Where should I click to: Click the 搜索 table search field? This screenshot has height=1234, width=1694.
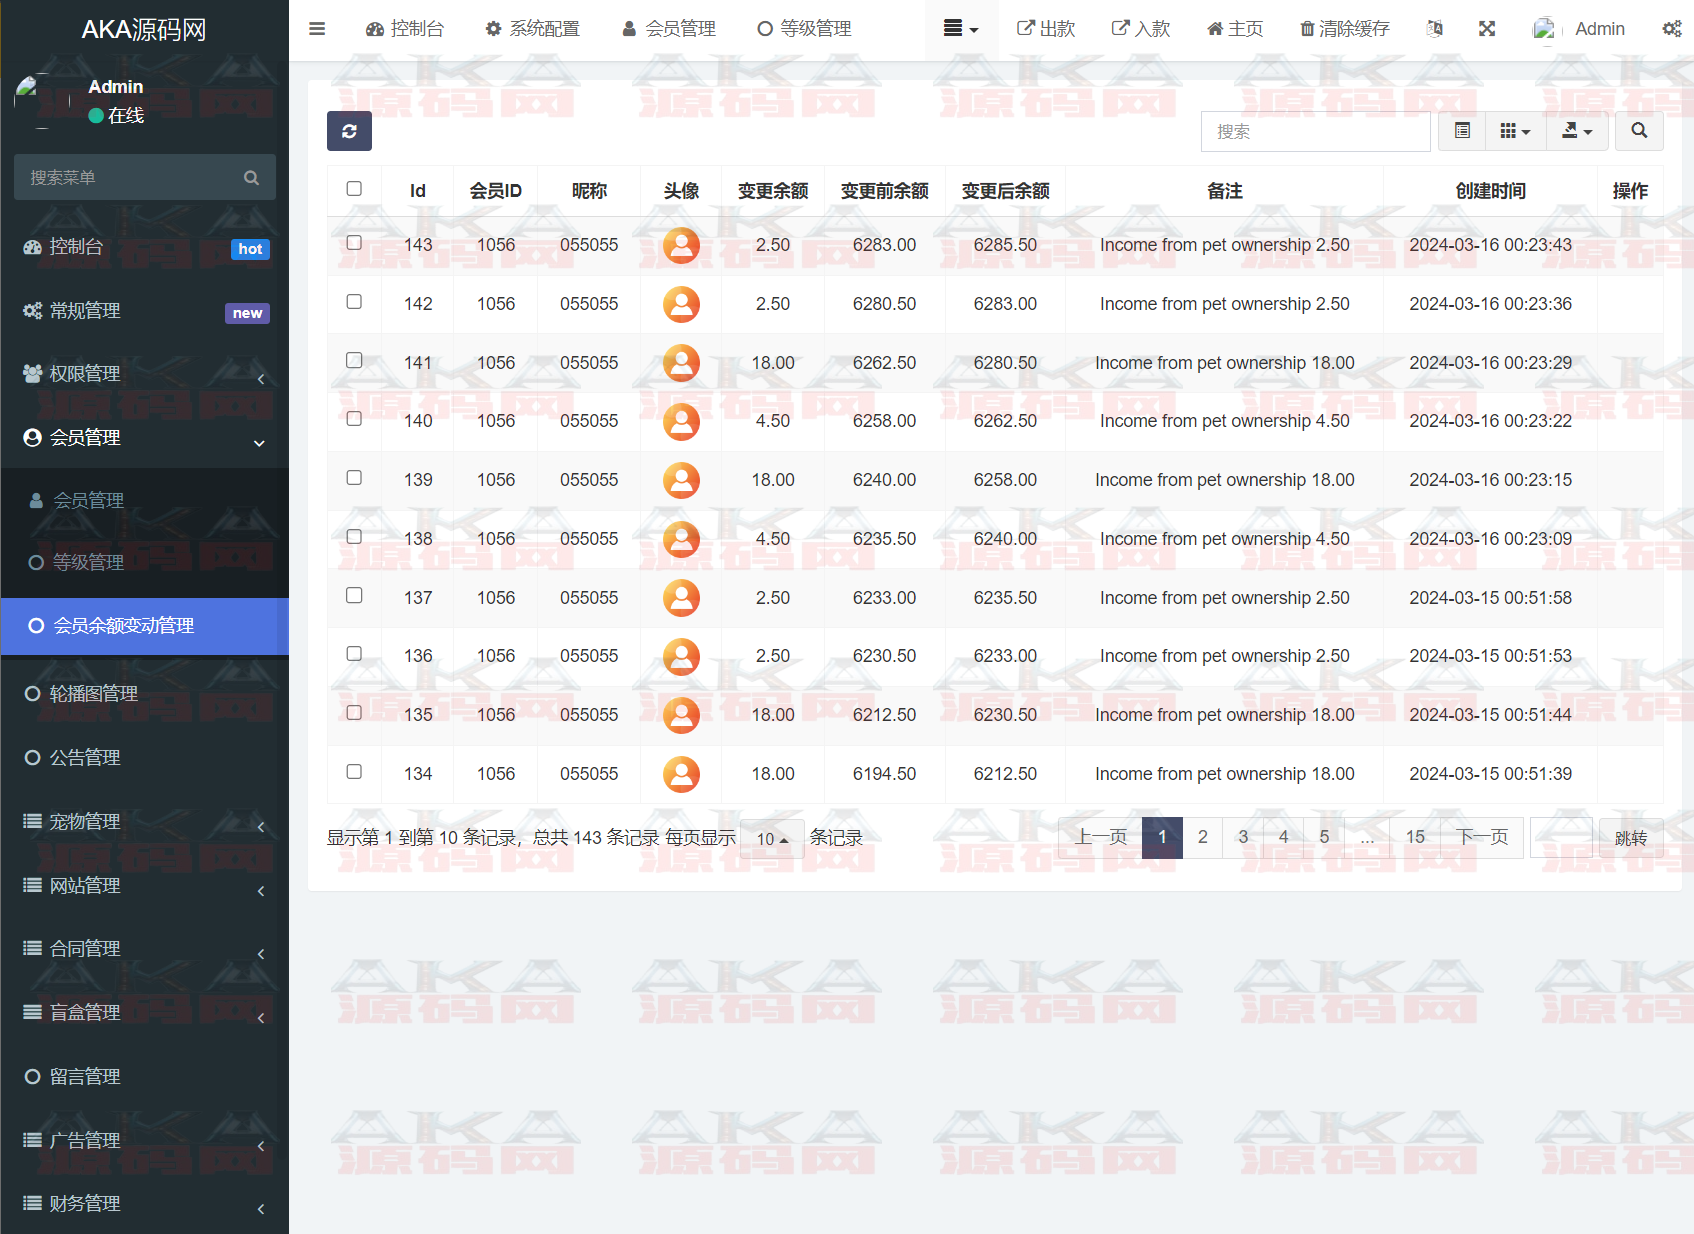1314,132
